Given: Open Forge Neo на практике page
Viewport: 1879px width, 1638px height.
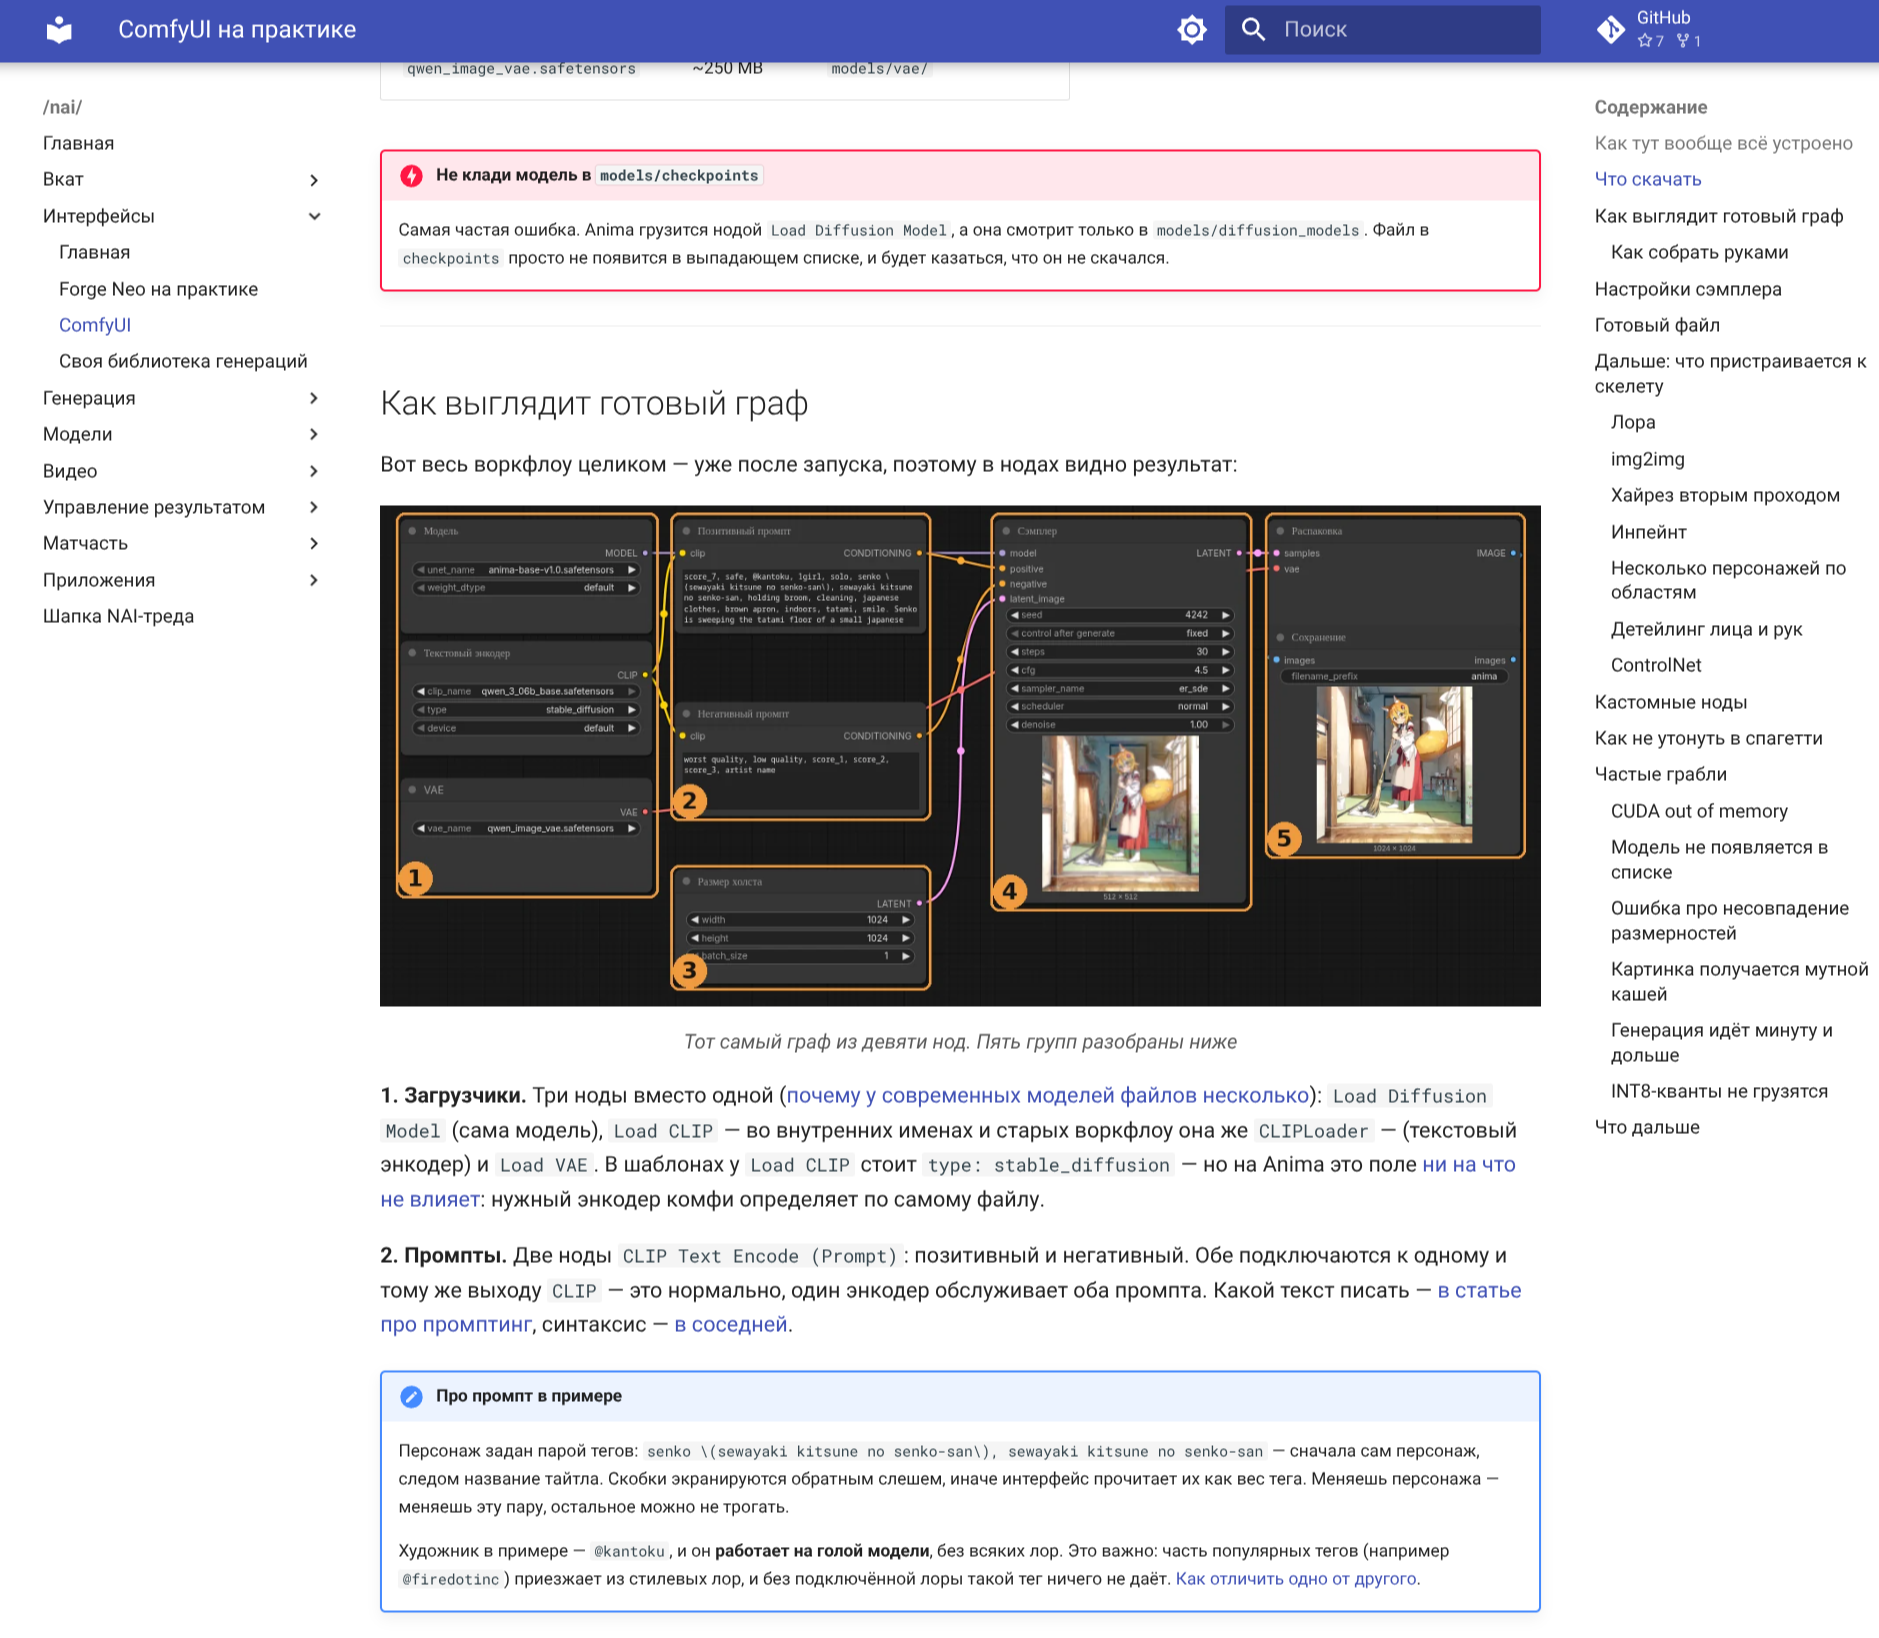Looking at the screenshot, I should click(158, 289).
